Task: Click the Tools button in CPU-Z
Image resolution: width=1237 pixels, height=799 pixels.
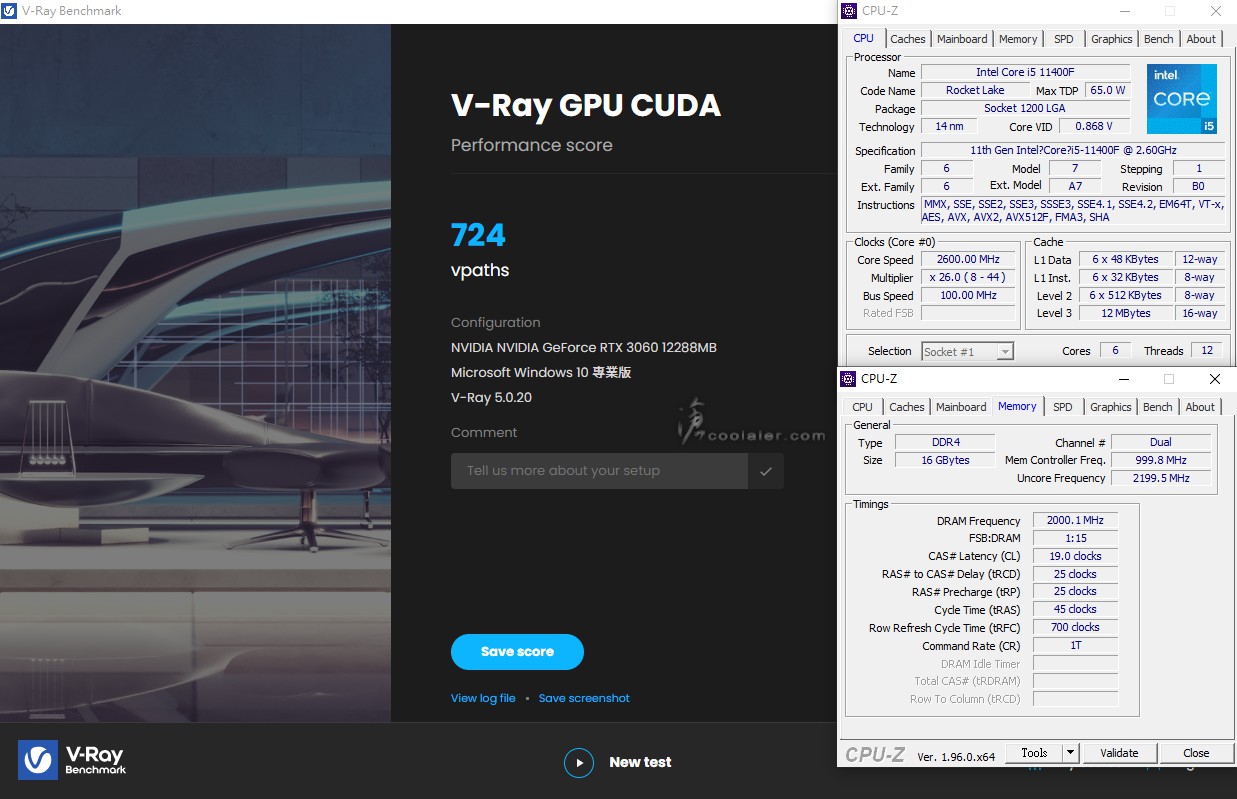Action: [1034, 753]
